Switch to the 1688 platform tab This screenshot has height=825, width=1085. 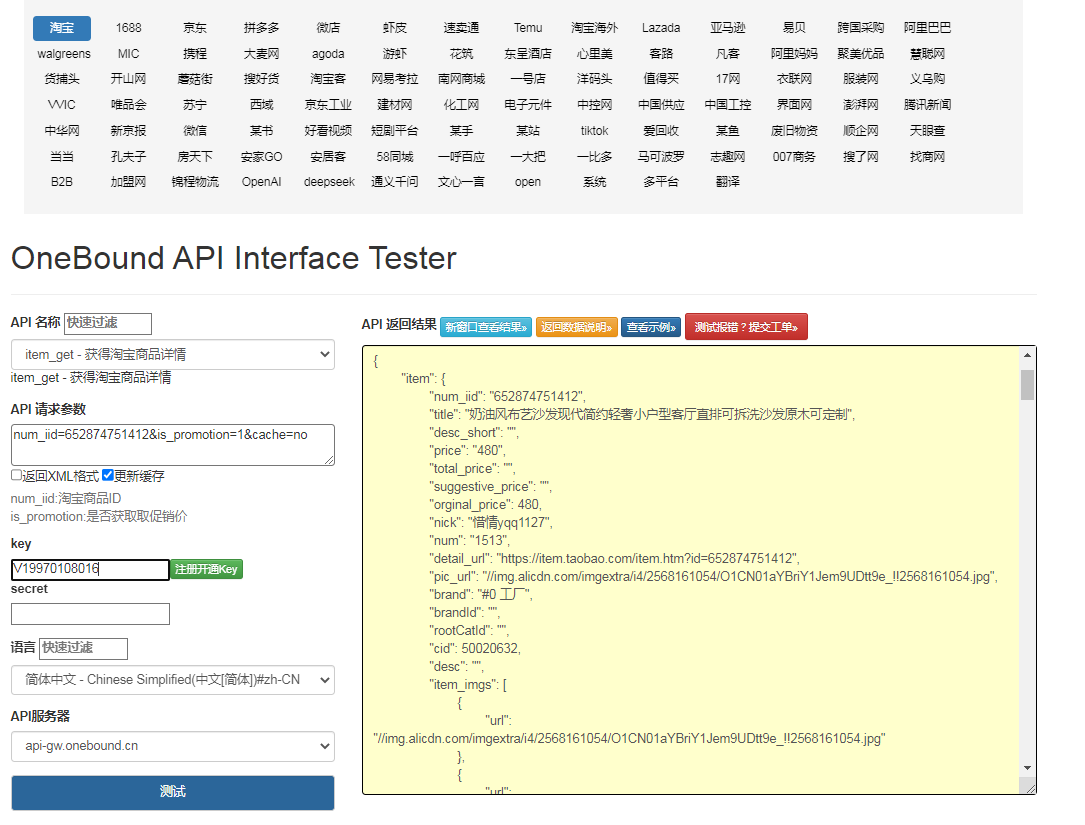(x=128, y=28)
